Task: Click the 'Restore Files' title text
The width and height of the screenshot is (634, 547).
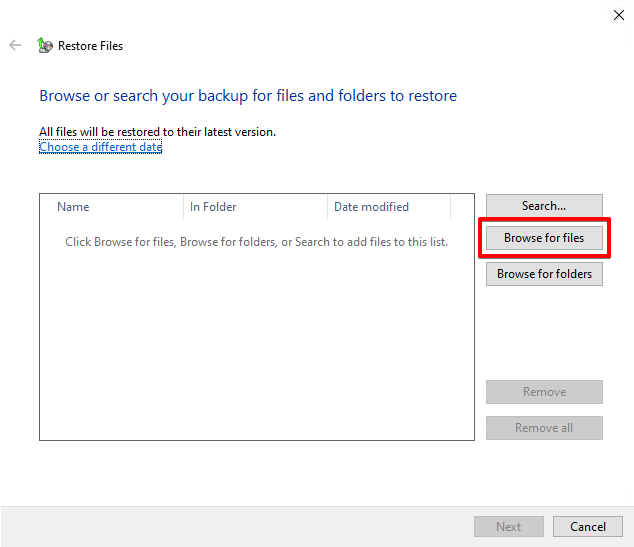Action: [x=90, y=46]
